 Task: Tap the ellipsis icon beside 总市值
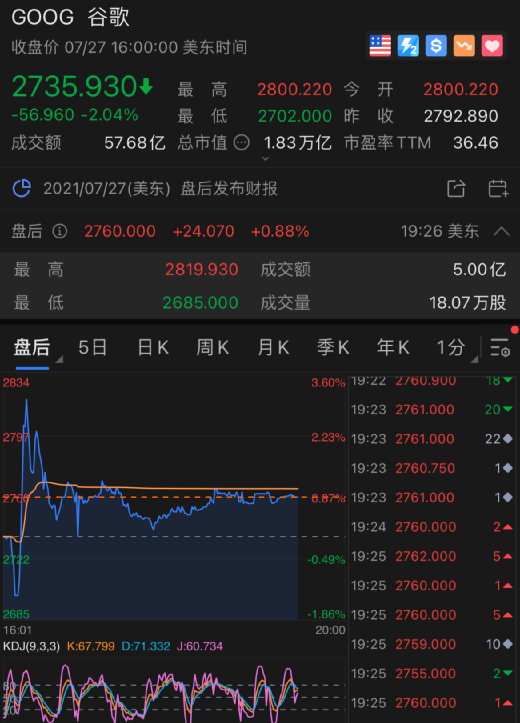click(242, 142)
